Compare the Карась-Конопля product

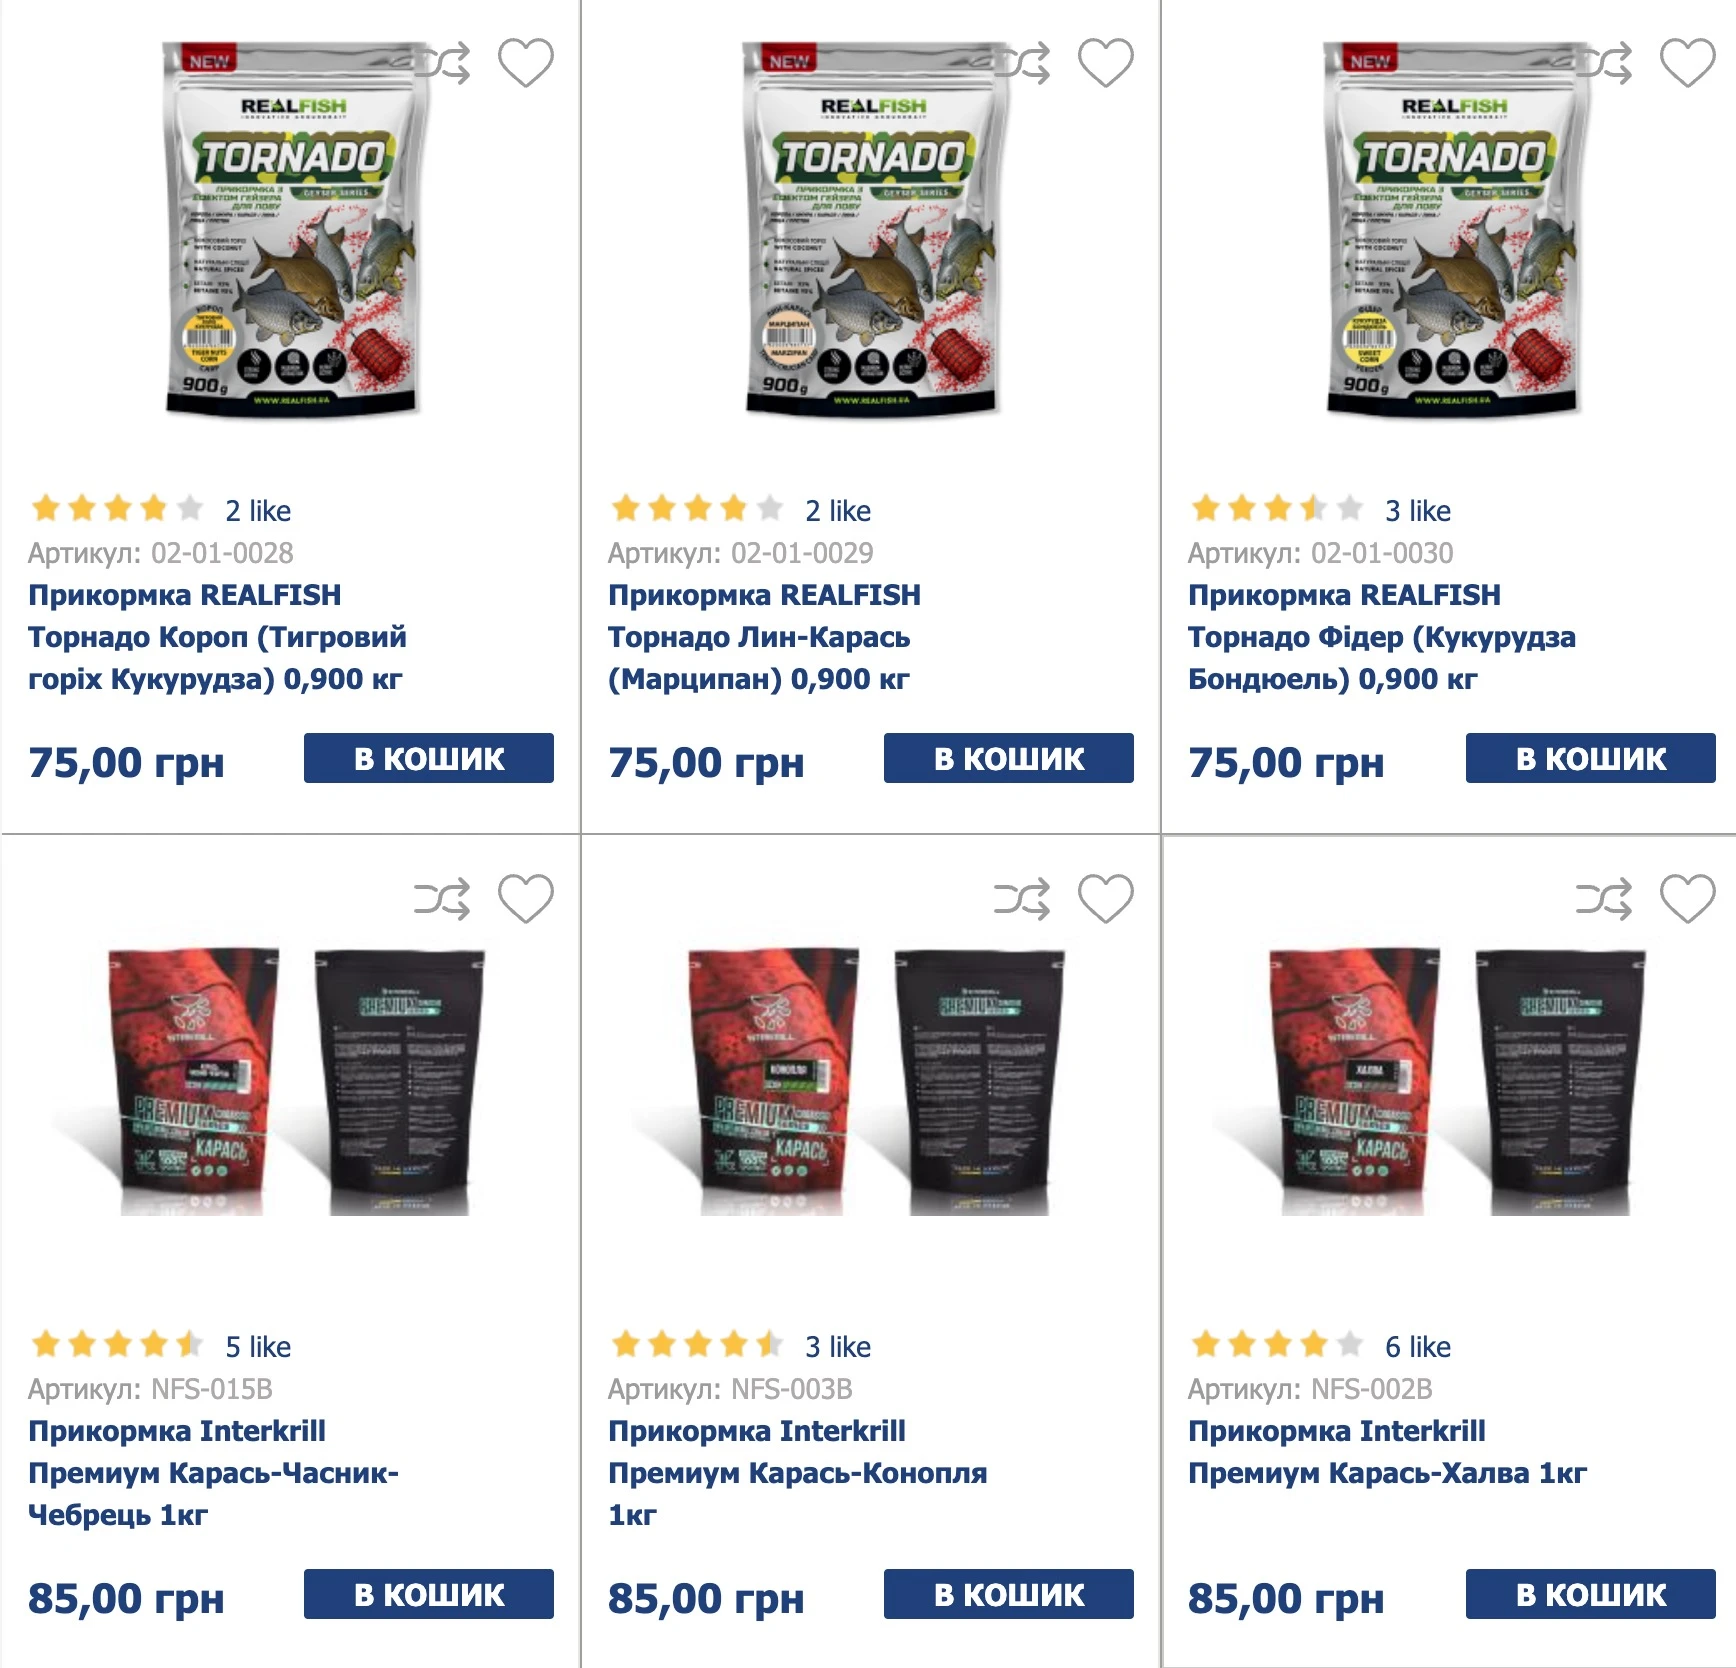(1022, 899)
